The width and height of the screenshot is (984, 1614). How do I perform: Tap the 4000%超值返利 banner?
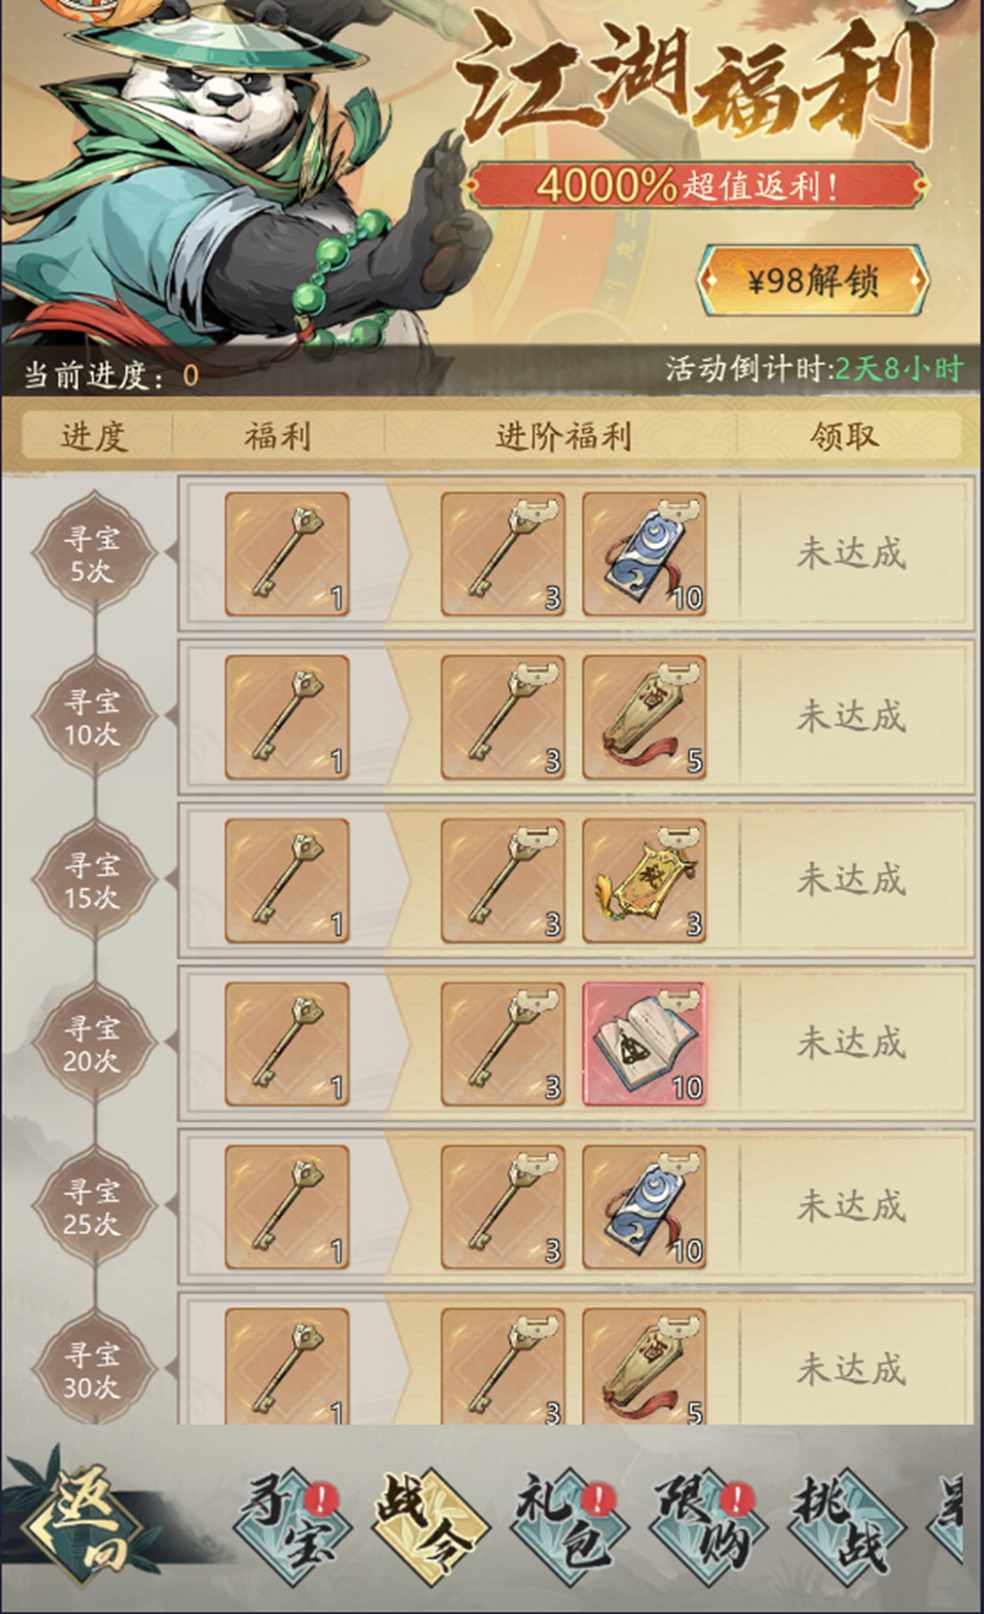[698, 186]
